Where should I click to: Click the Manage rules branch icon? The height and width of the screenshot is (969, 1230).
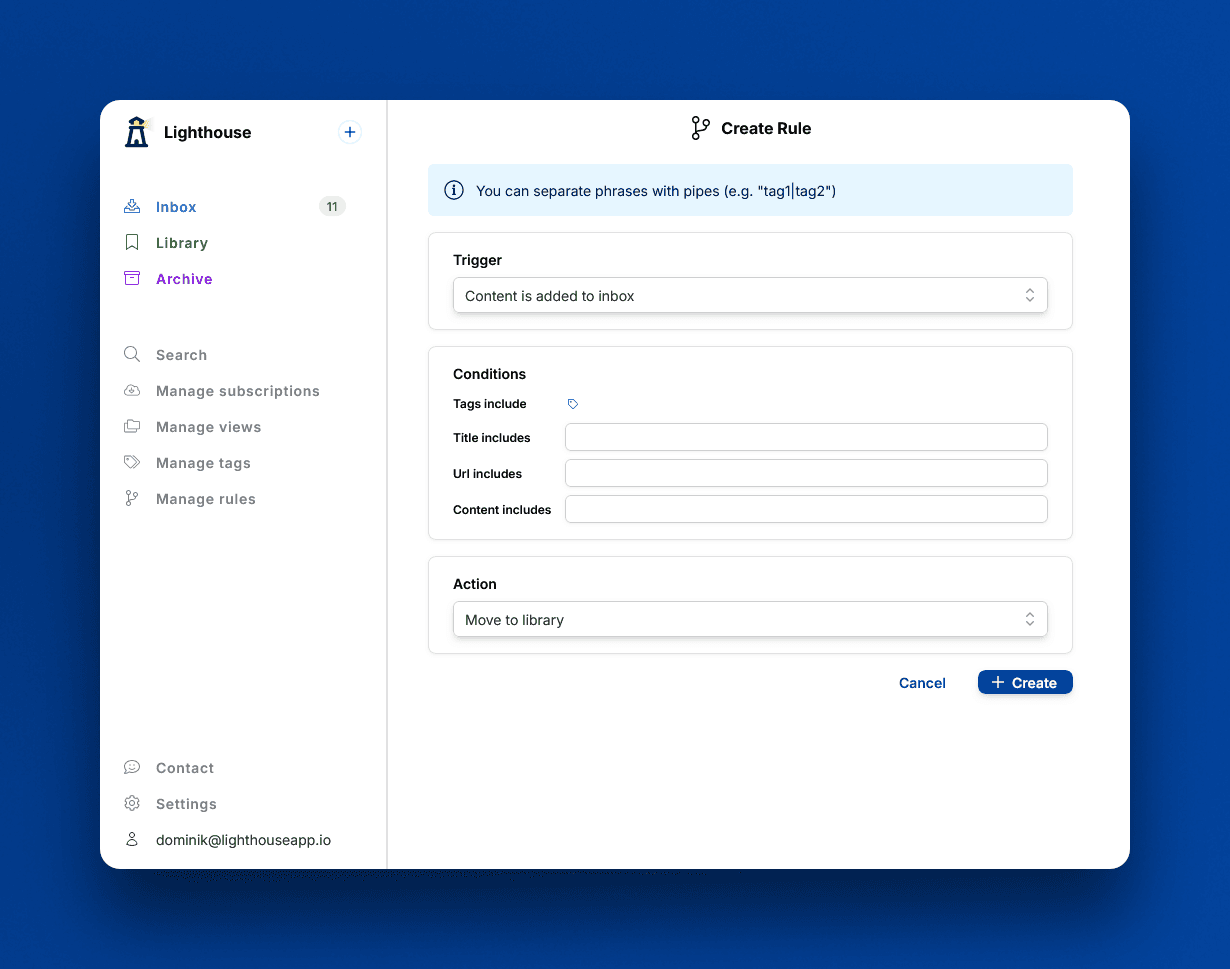(x=132, y=499)
